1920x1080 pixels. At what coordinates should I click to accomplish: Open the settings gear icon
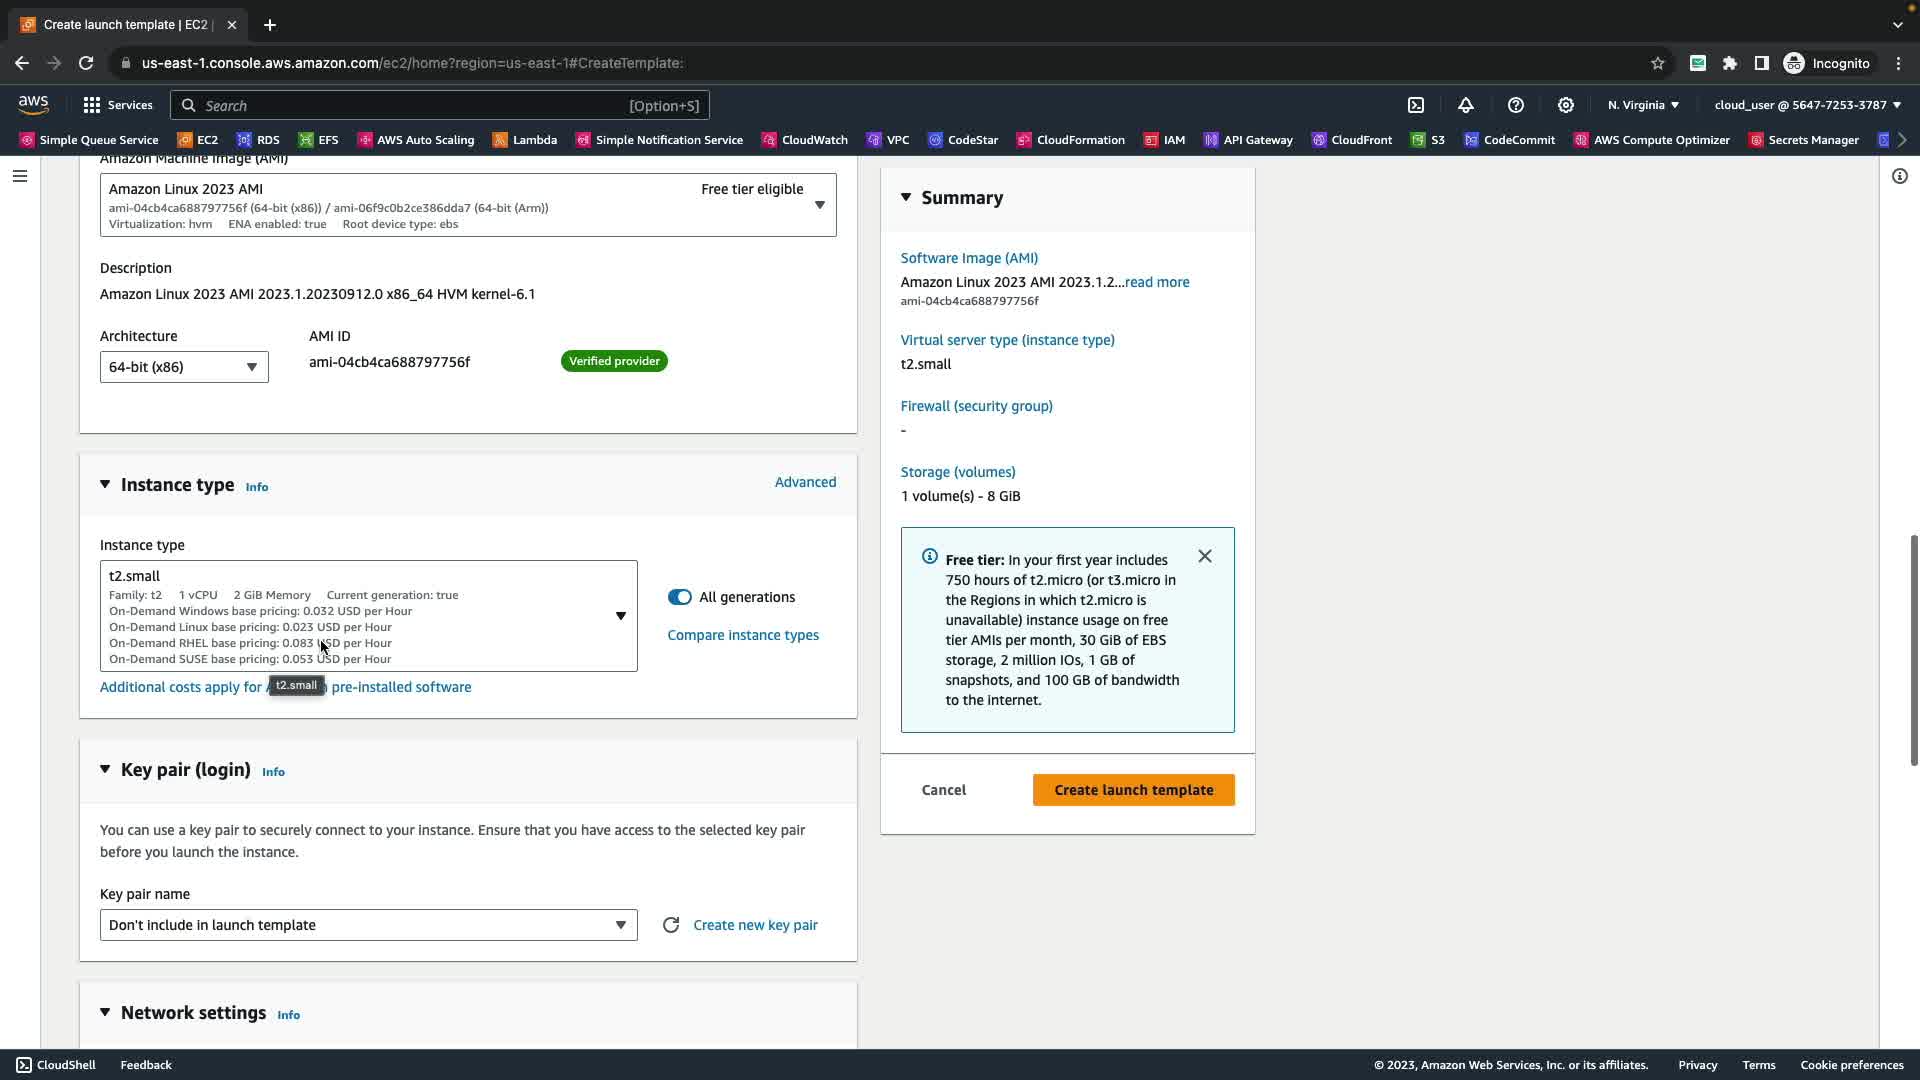tap(1566, 105)
